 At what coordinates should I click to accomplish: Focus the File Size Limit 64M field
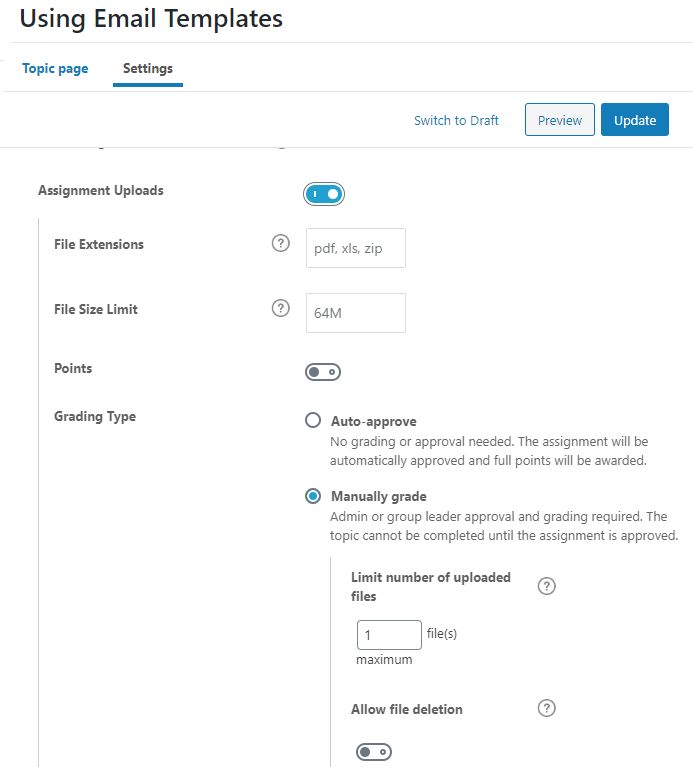coord(356,313)
